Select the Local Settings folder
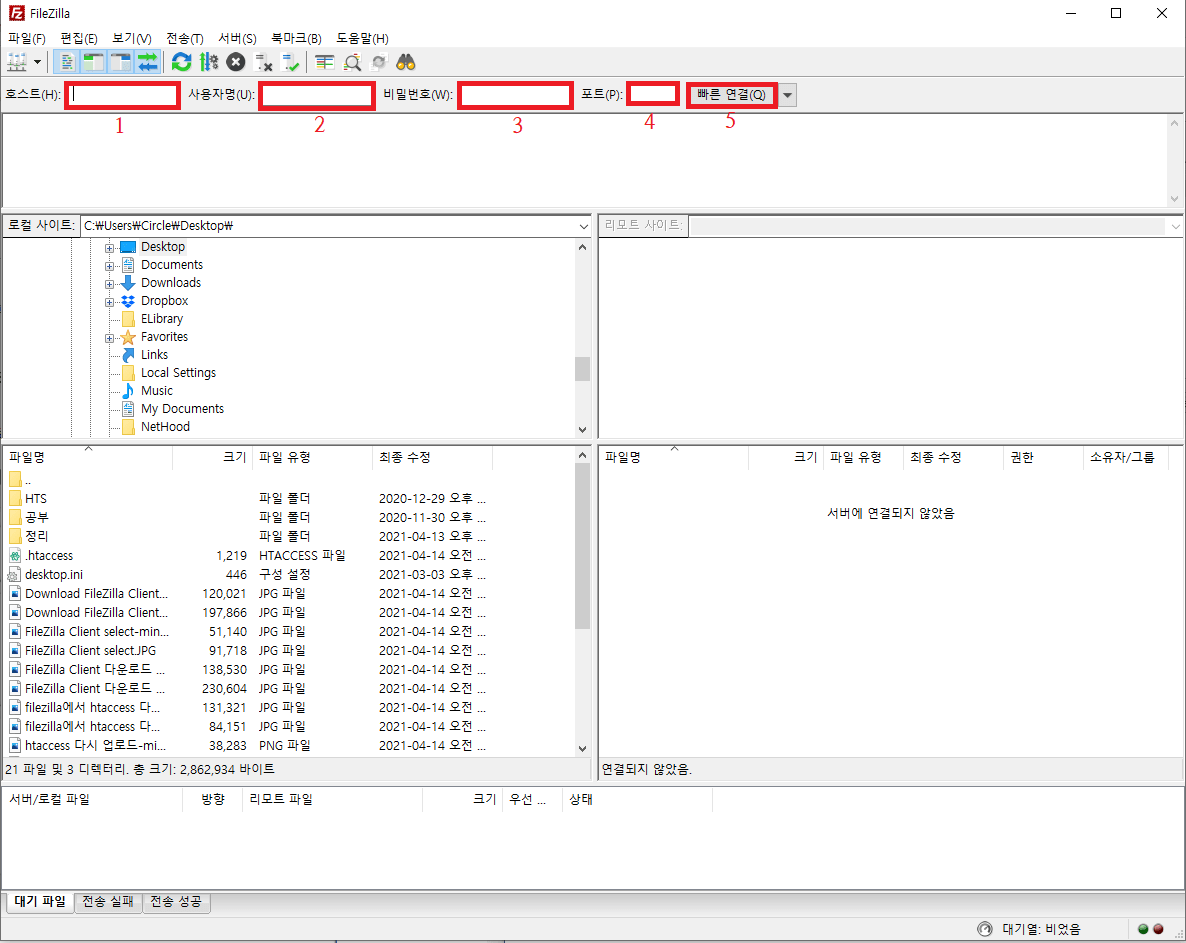1186x943 pixels. click(178, 373)
